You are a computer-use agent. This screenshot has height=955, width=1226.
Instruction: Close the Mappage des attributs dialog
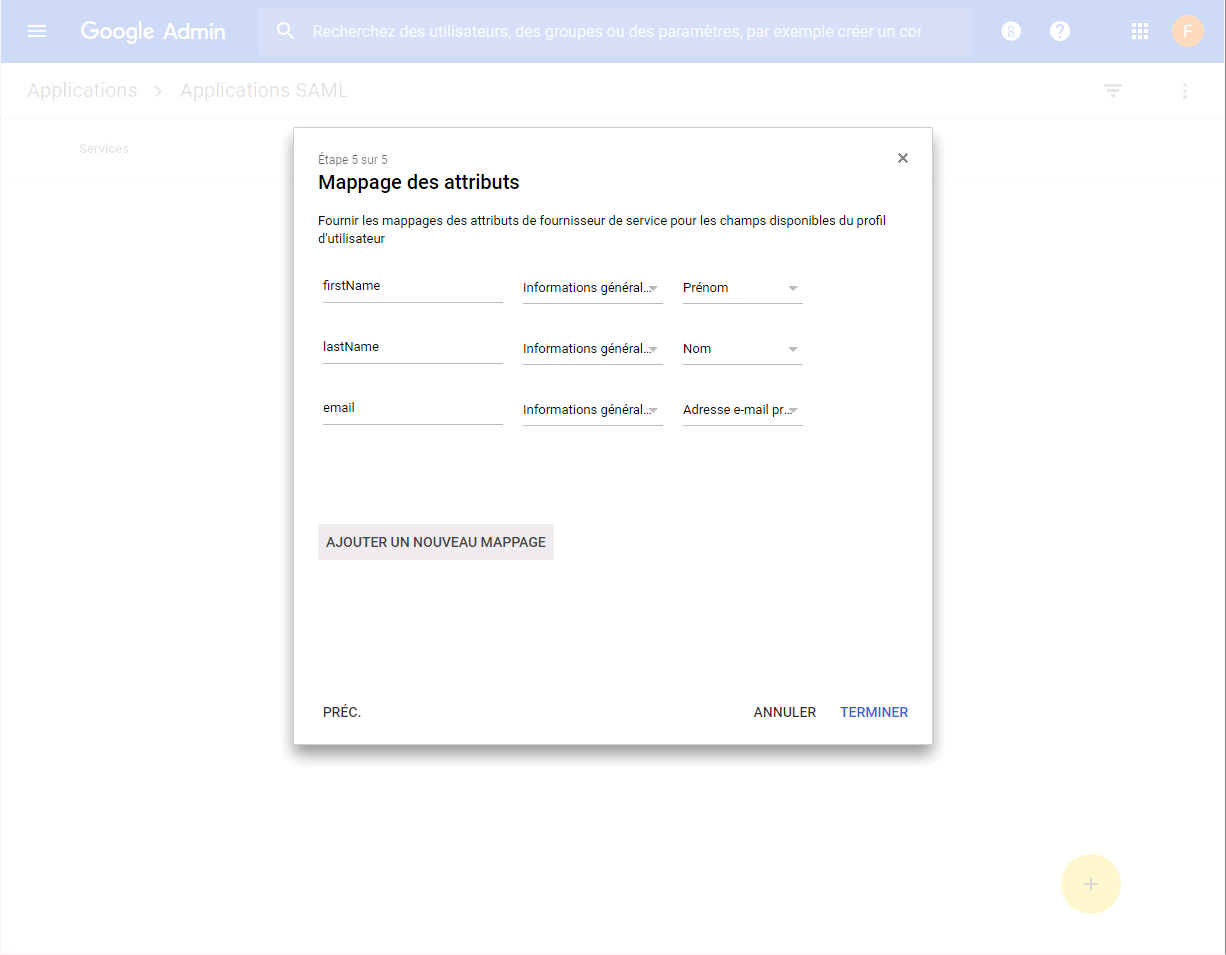click(903, 158)
